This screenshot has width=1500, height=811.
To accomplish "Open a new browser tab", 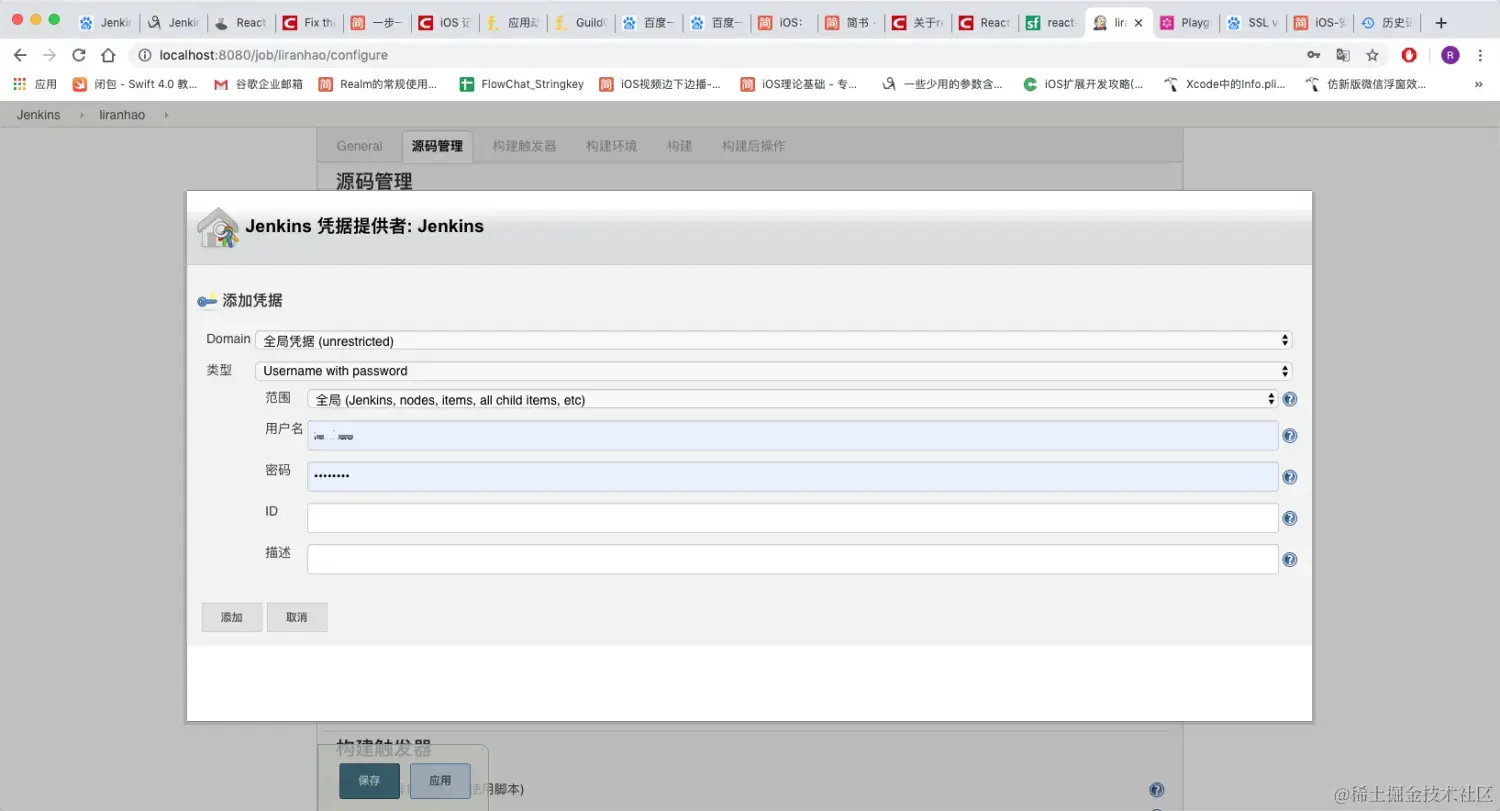I will pyautogui.click(x=1441, y=22).
